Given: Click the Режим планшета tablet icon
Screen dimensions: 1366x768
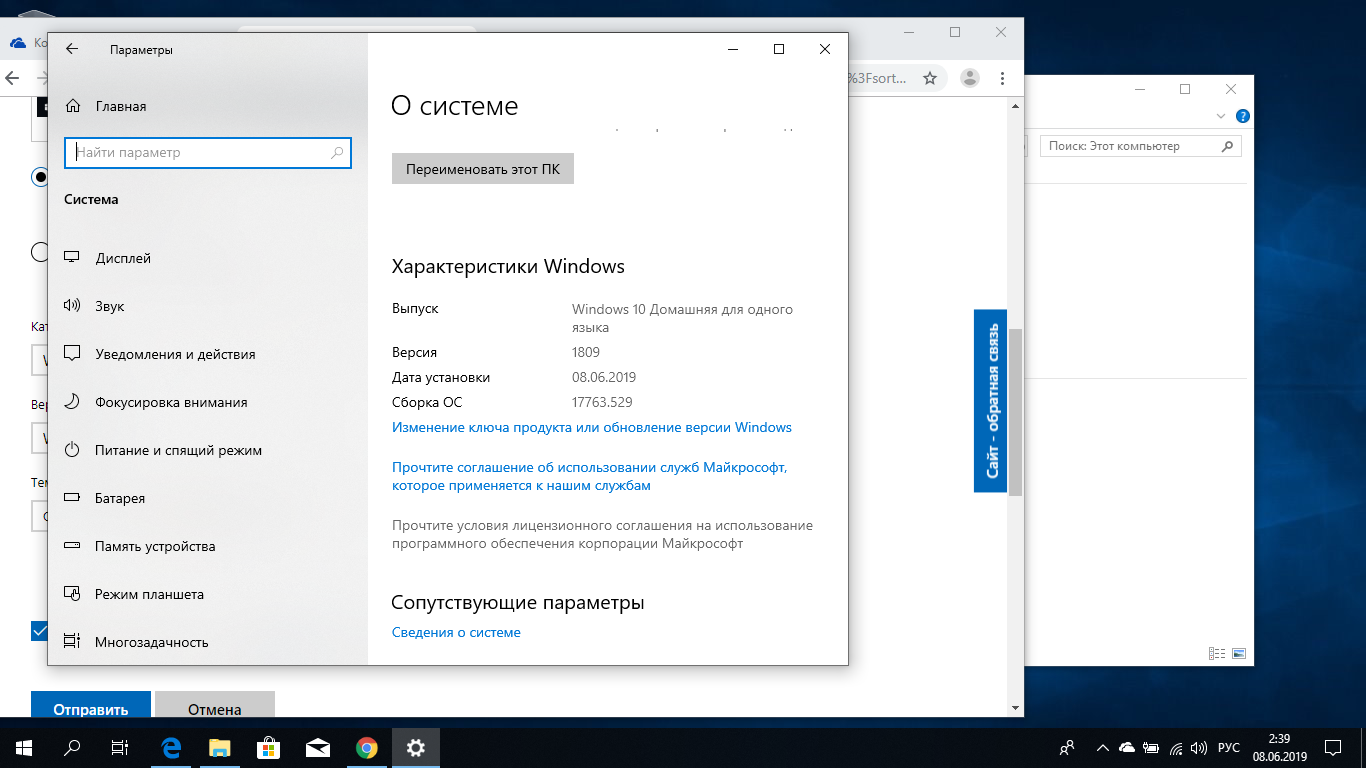Looking at the screenshot, I should click(72, 594).
